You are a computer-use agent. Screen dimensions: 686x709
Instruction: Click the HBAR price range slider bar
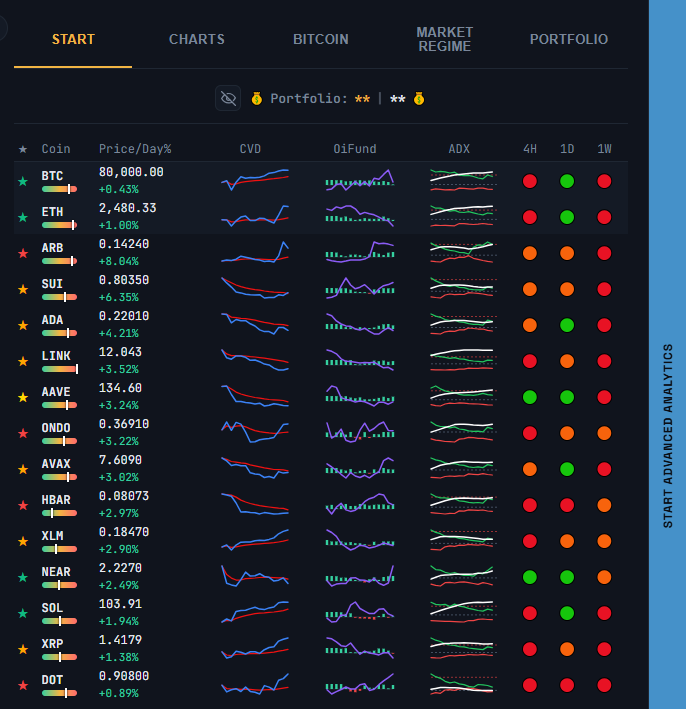(x=59, y=513)
